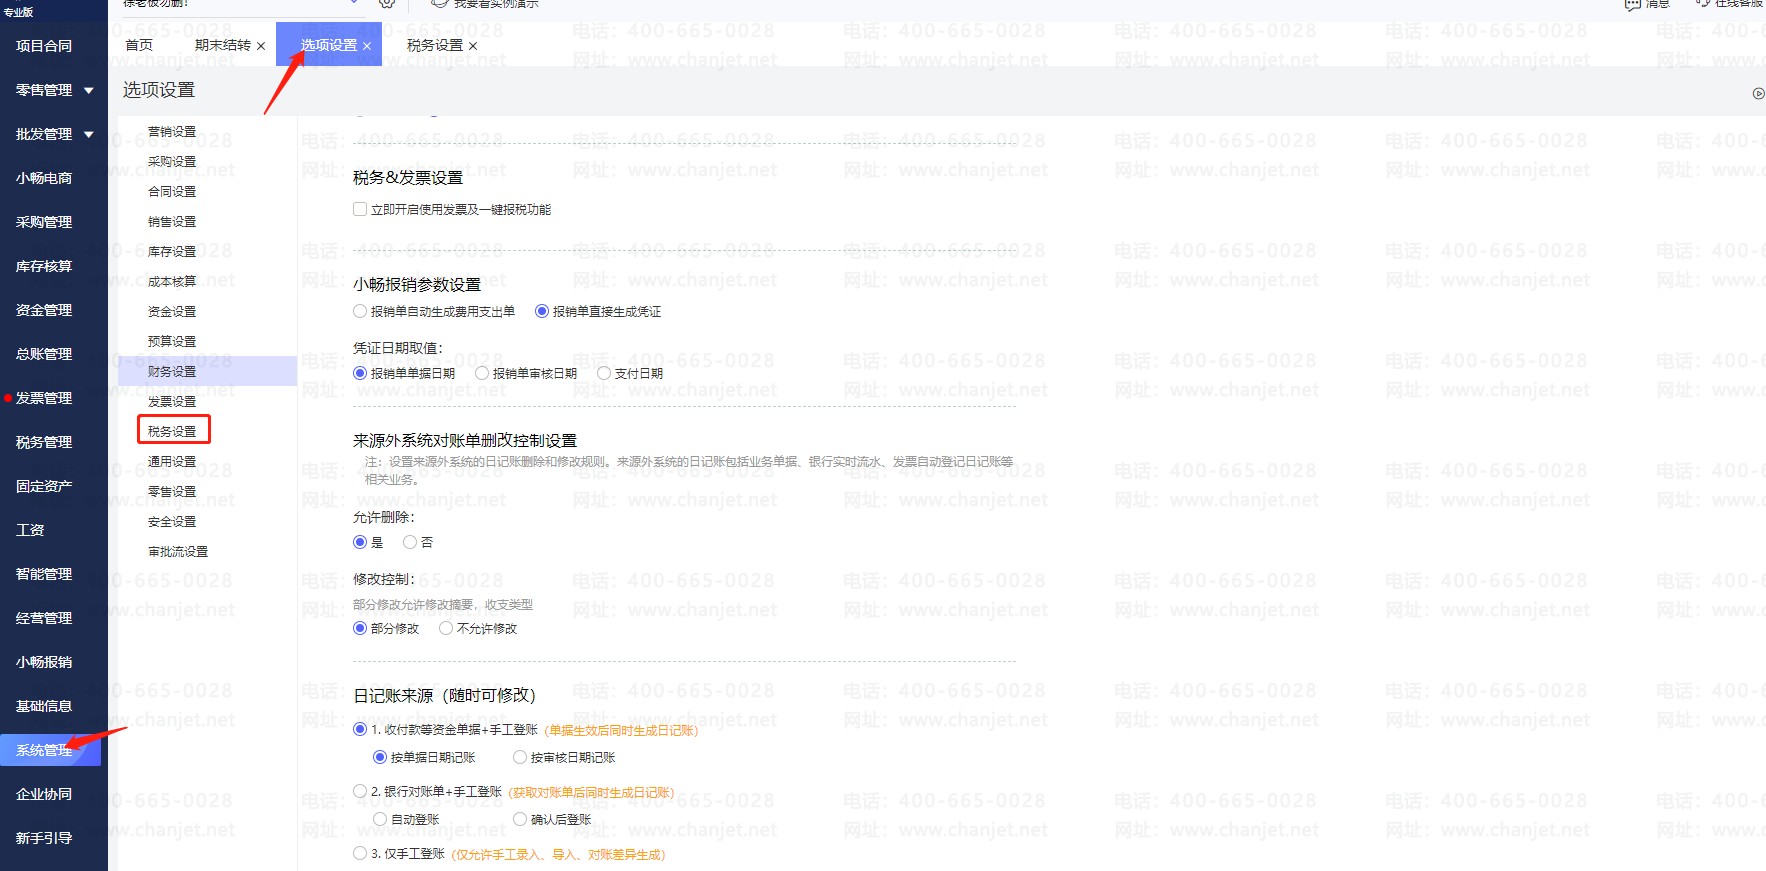Choose 按审核日期记账 radio
Viewport: 1766px width, 871px height.
(x=520, y=758)
